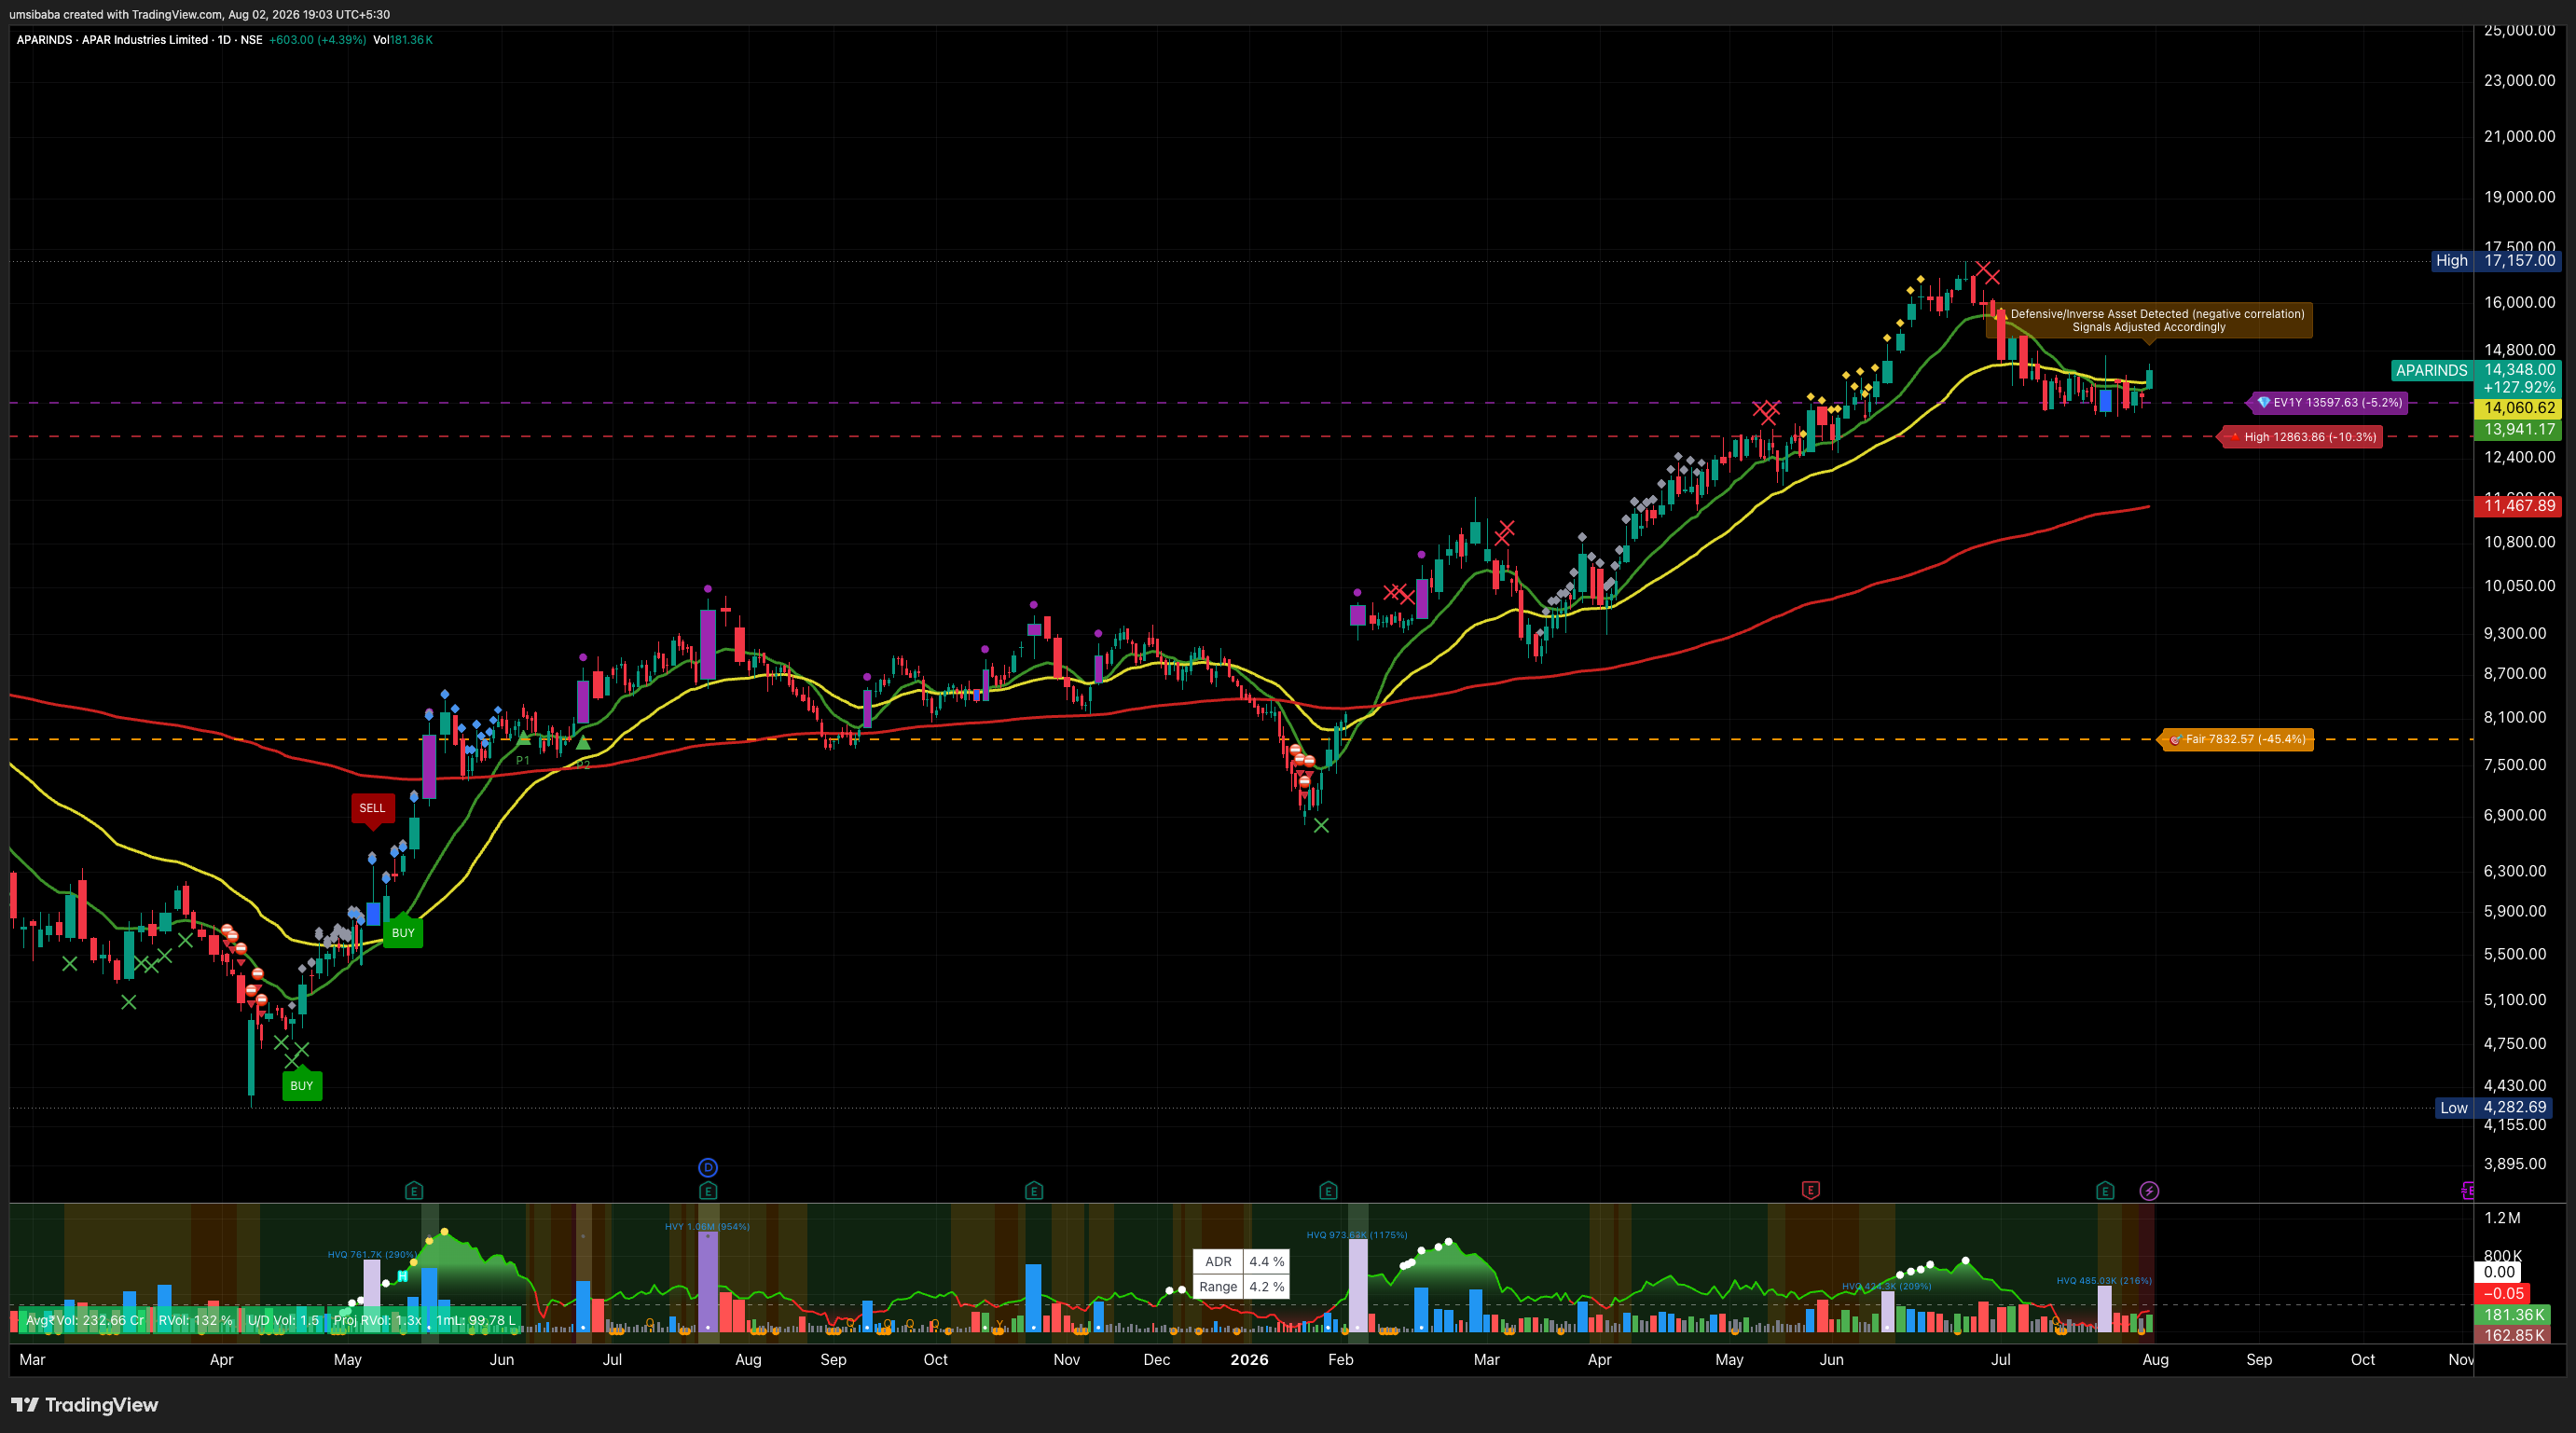Screen dimensions: 2576x1433
Task: Click the 2026 year label on time axis
Action: coord(1249,1360)
